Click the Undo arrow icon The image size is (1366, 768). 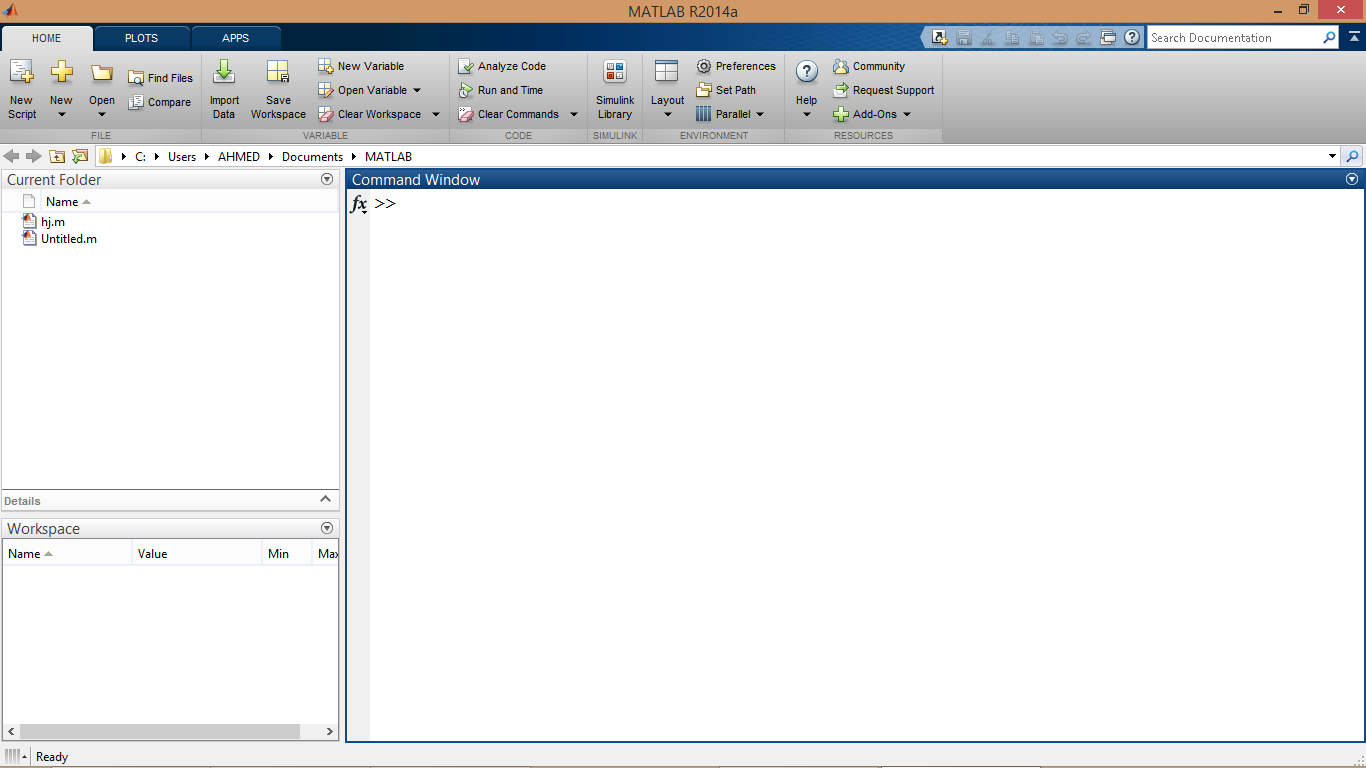[1060, 38]
